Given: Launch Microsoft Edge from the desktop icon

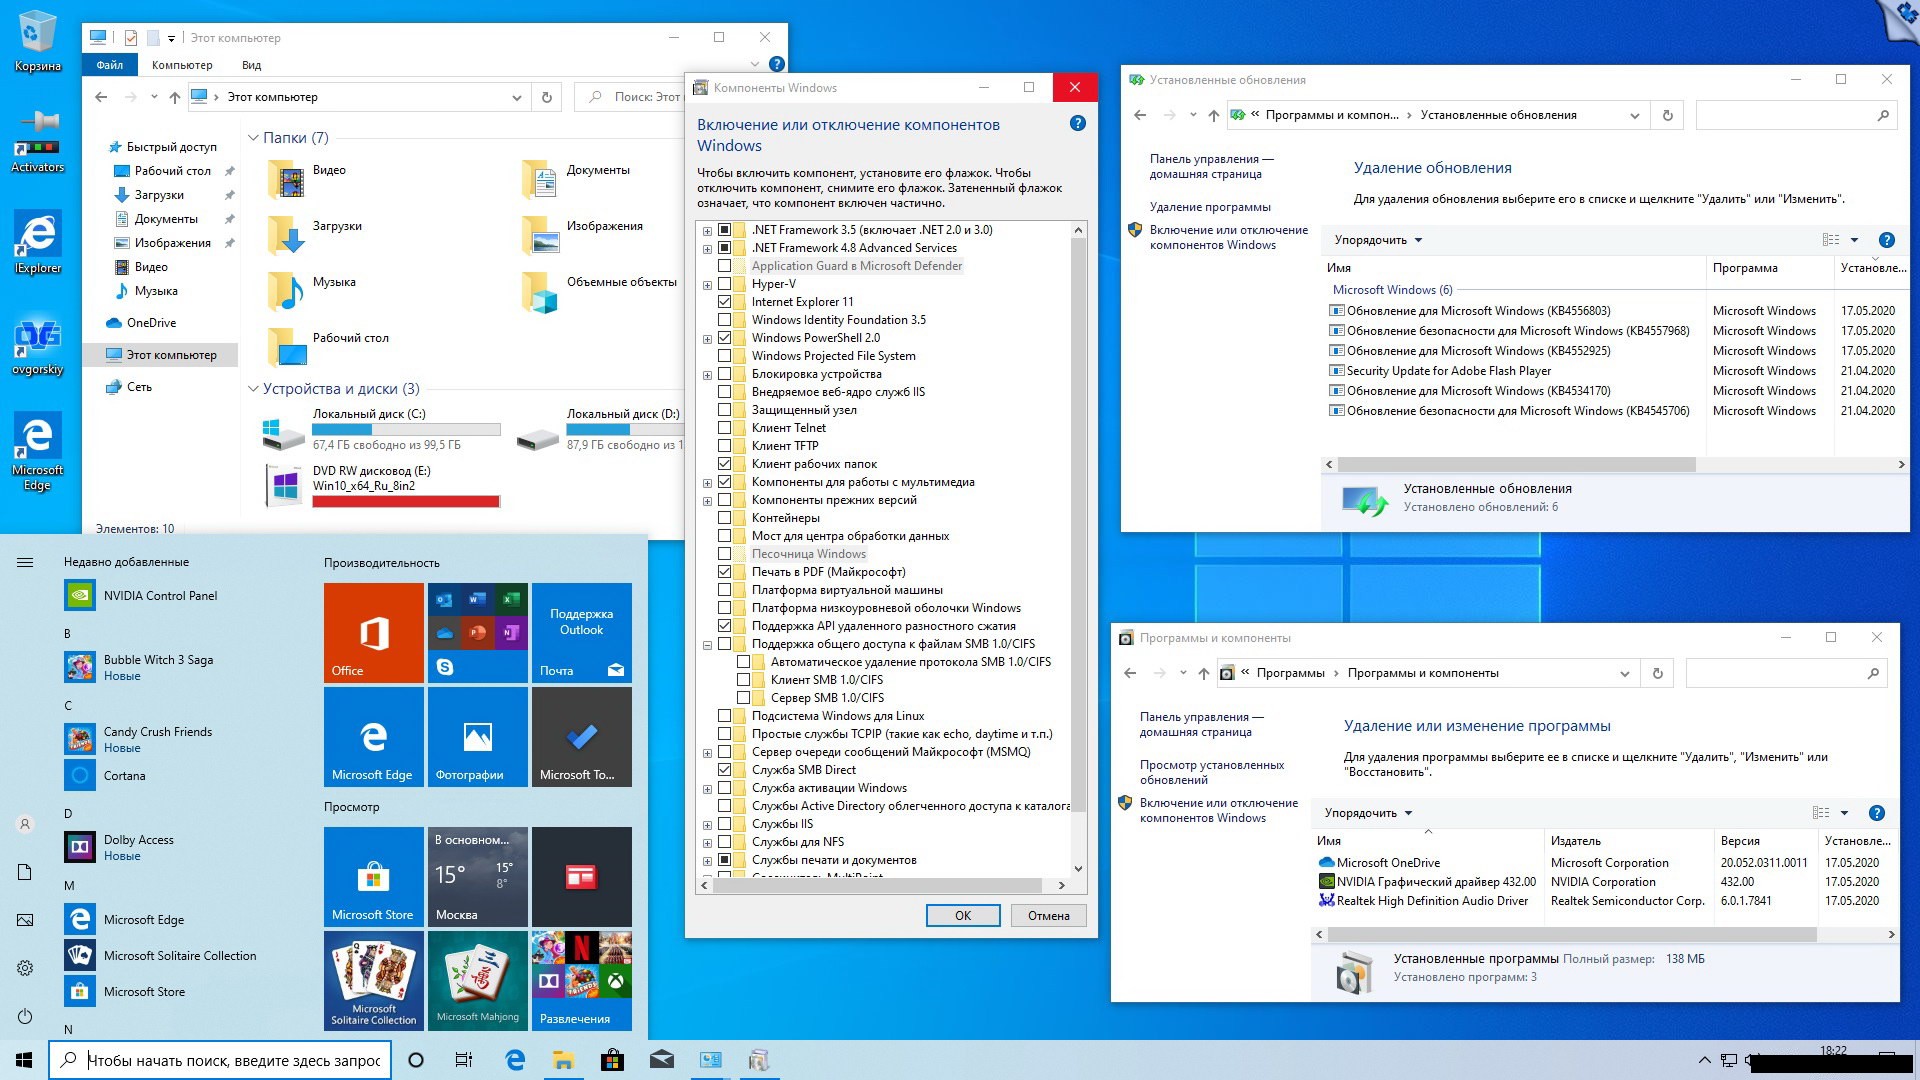Looking at the screenshot, I should 37,450.
